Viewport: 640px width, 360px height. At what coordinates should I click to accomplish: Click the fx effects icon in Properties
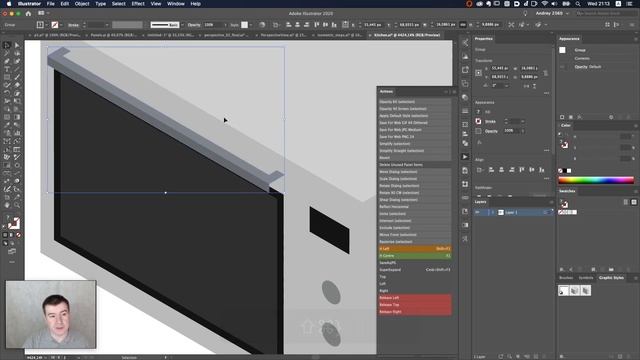pyautogui.click(x=479, y=142)
